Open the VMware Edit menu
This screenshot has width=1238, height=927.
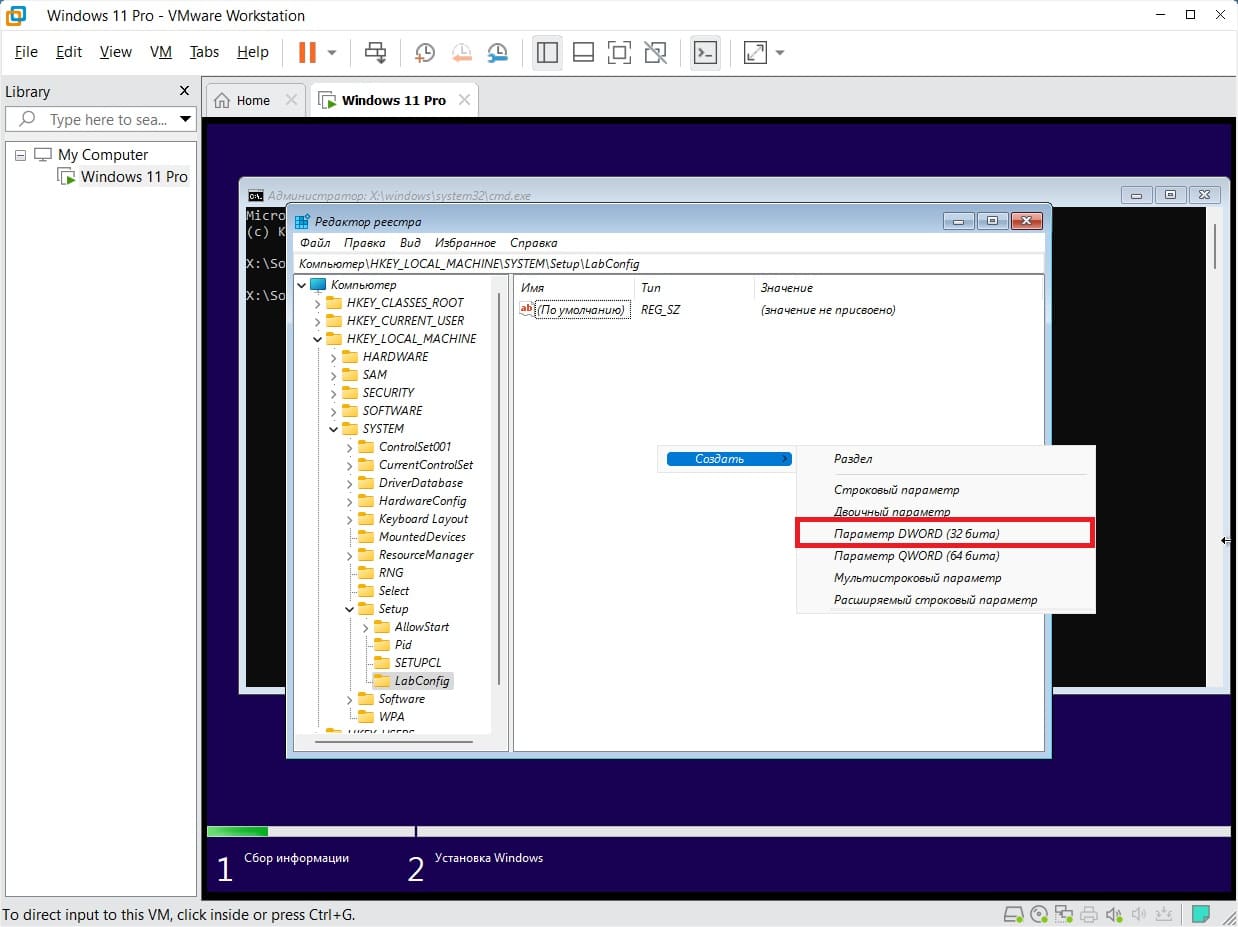pos(69,52)
